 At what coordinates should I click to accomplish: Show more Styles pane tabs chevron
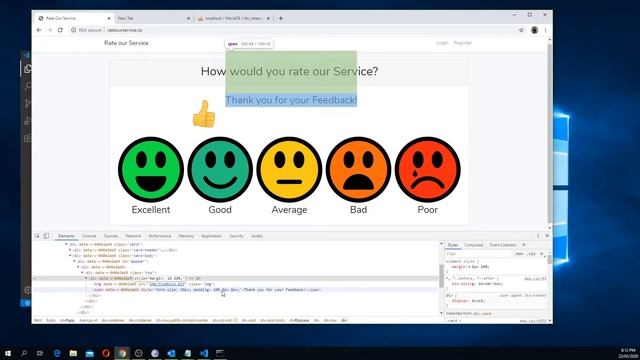(x=524, y=245)
